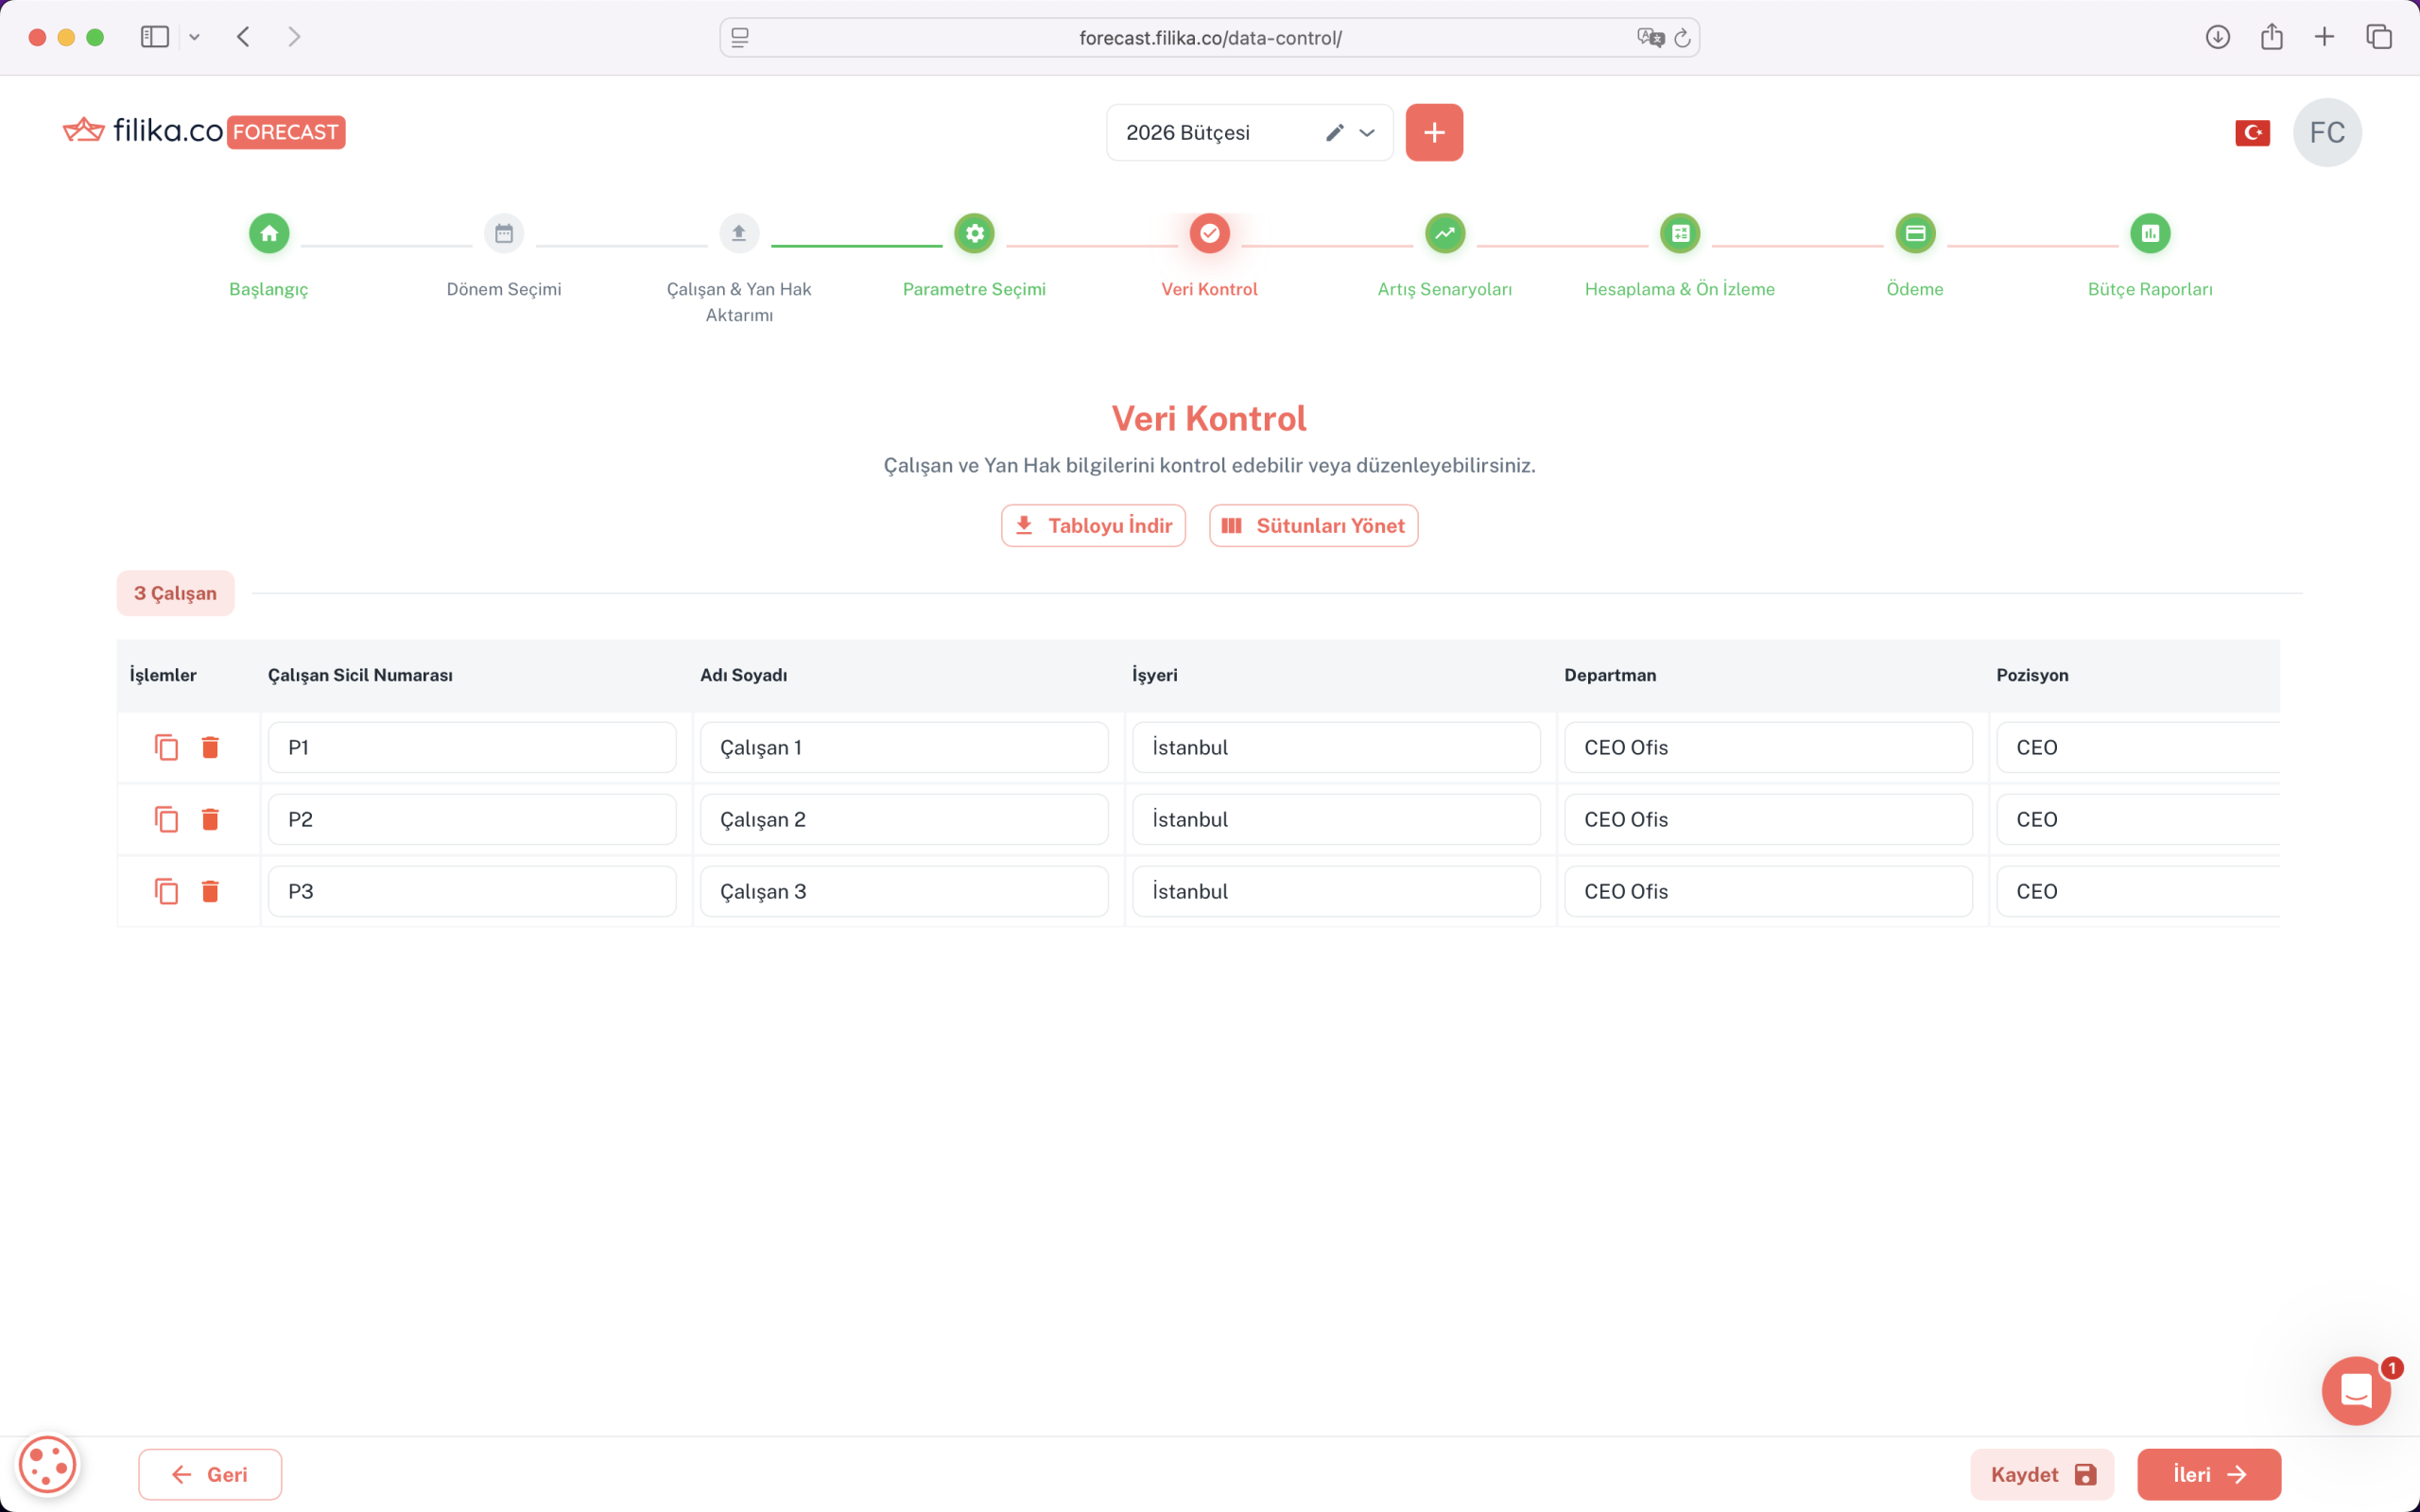
Task: Open the Safari sidebar options chevron
Action: [x=195, y=38]
